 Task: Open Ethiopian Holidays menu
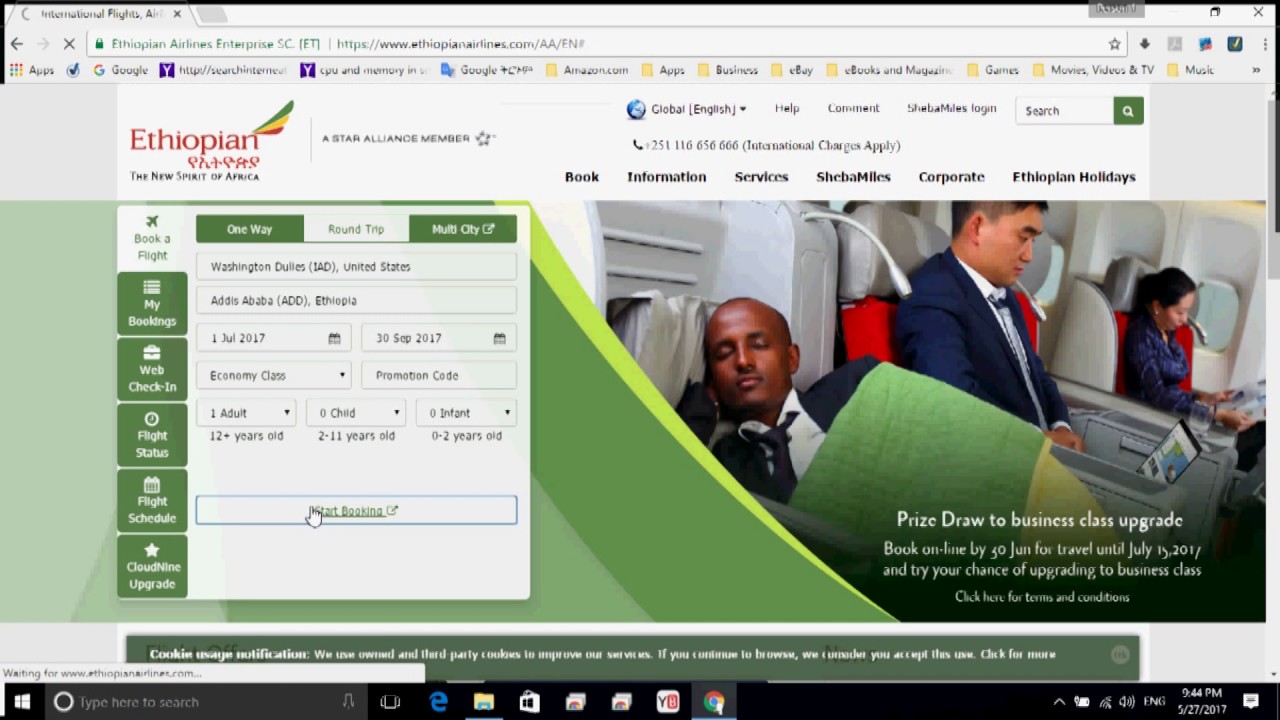pyautogui.click(x=1074, y=177)
